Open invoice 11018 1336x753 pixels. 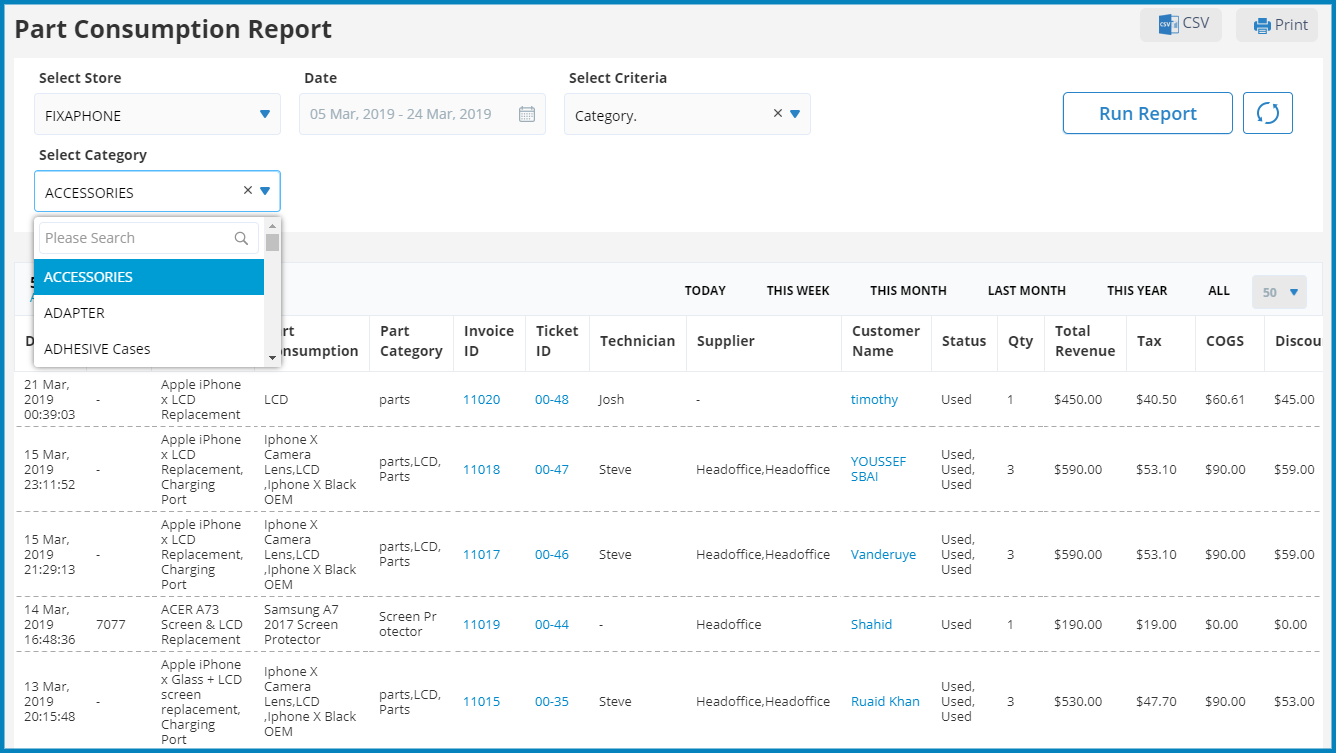(481, 469)
